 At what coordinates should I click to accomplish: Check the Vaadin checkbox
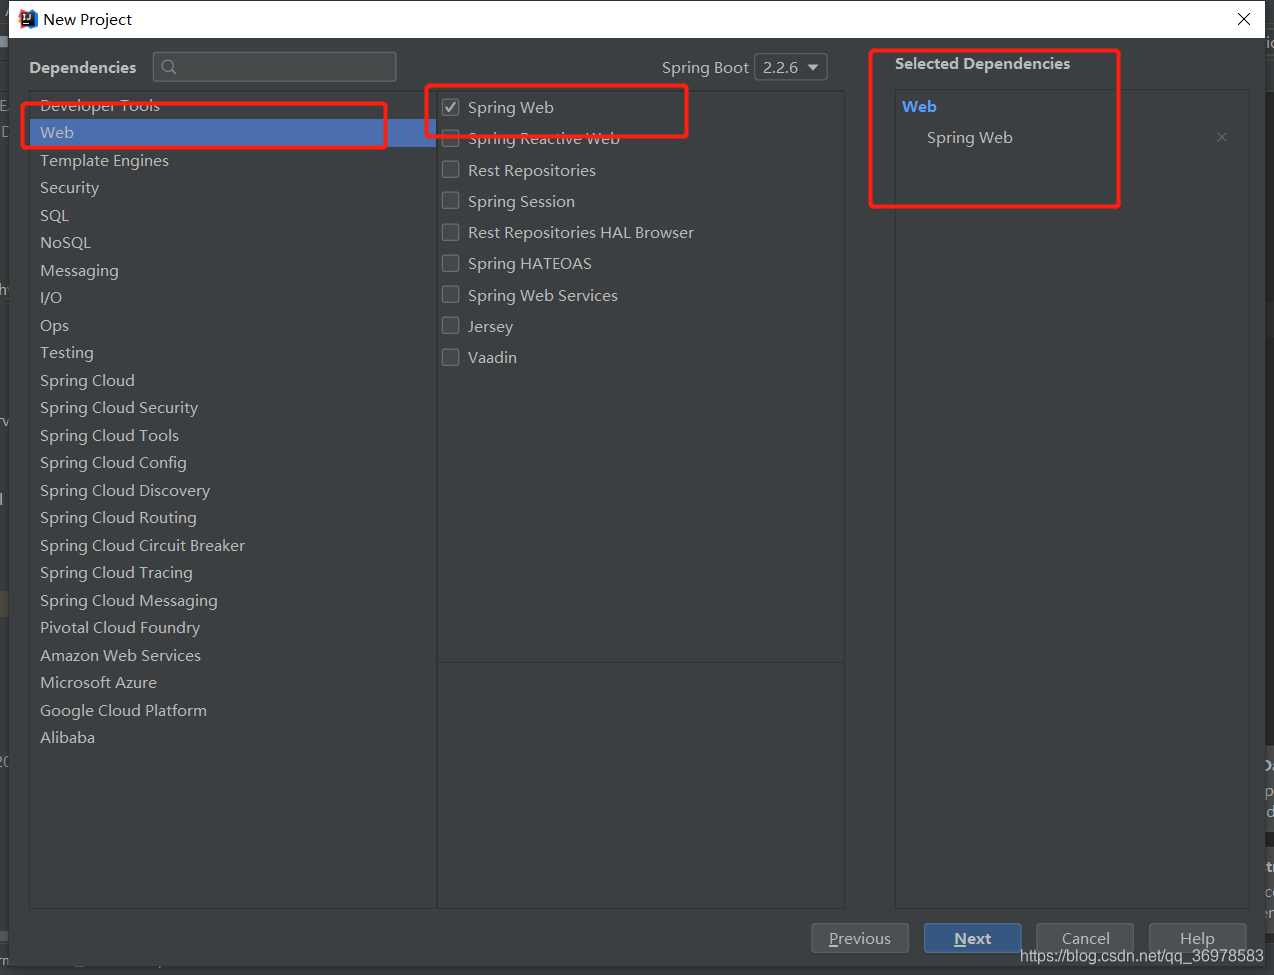click(451, 357)
